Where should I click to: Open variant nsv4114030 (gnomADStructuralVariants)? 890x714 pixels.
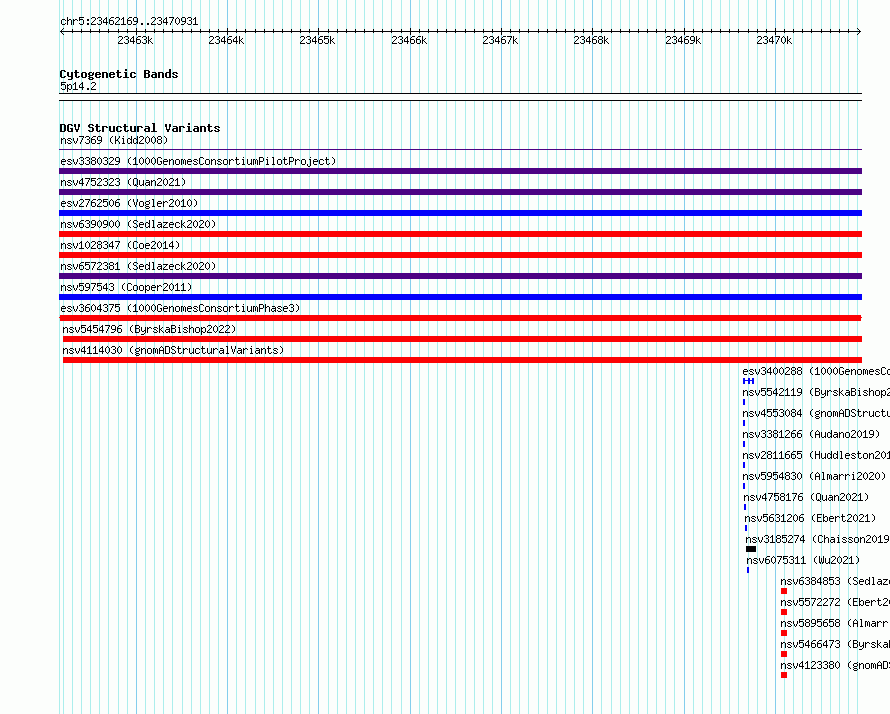(173, 350)
